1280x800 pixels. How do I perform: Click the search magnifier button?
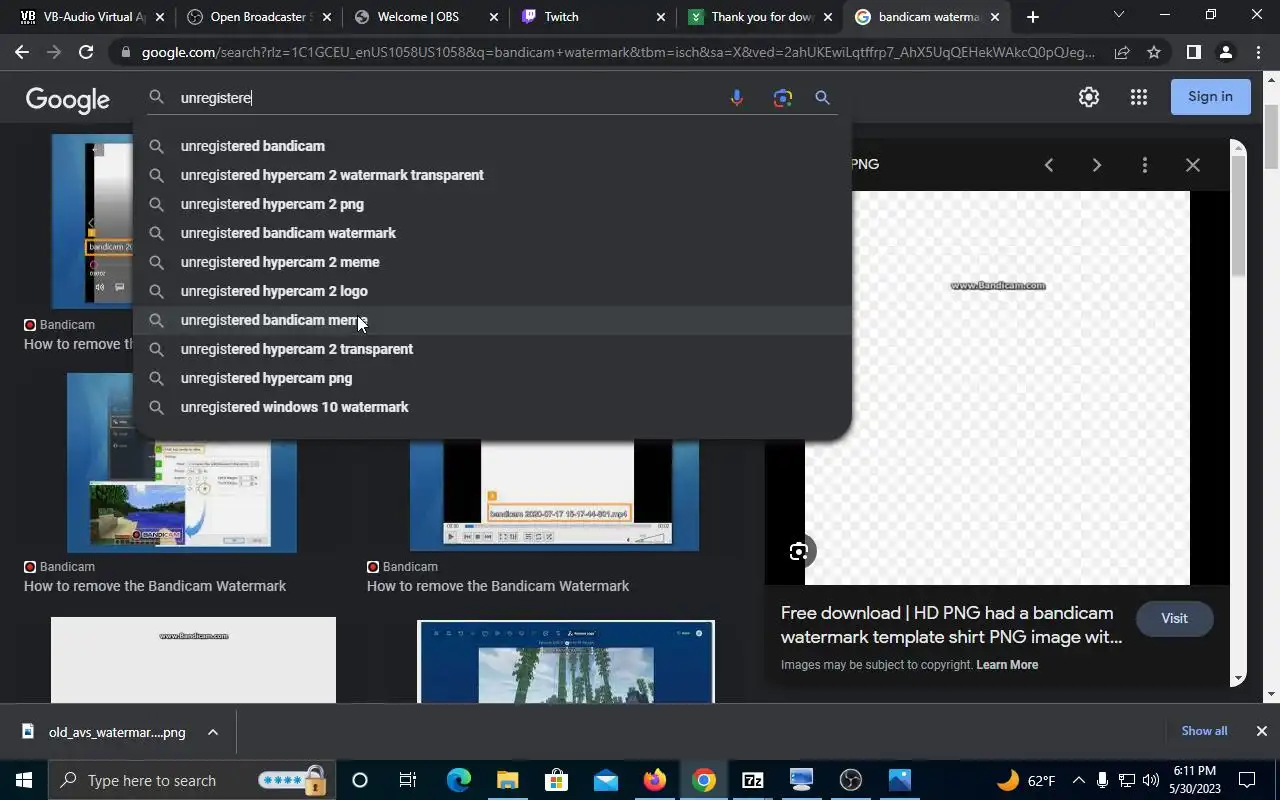pyautogui.click(x=822, y=98)
